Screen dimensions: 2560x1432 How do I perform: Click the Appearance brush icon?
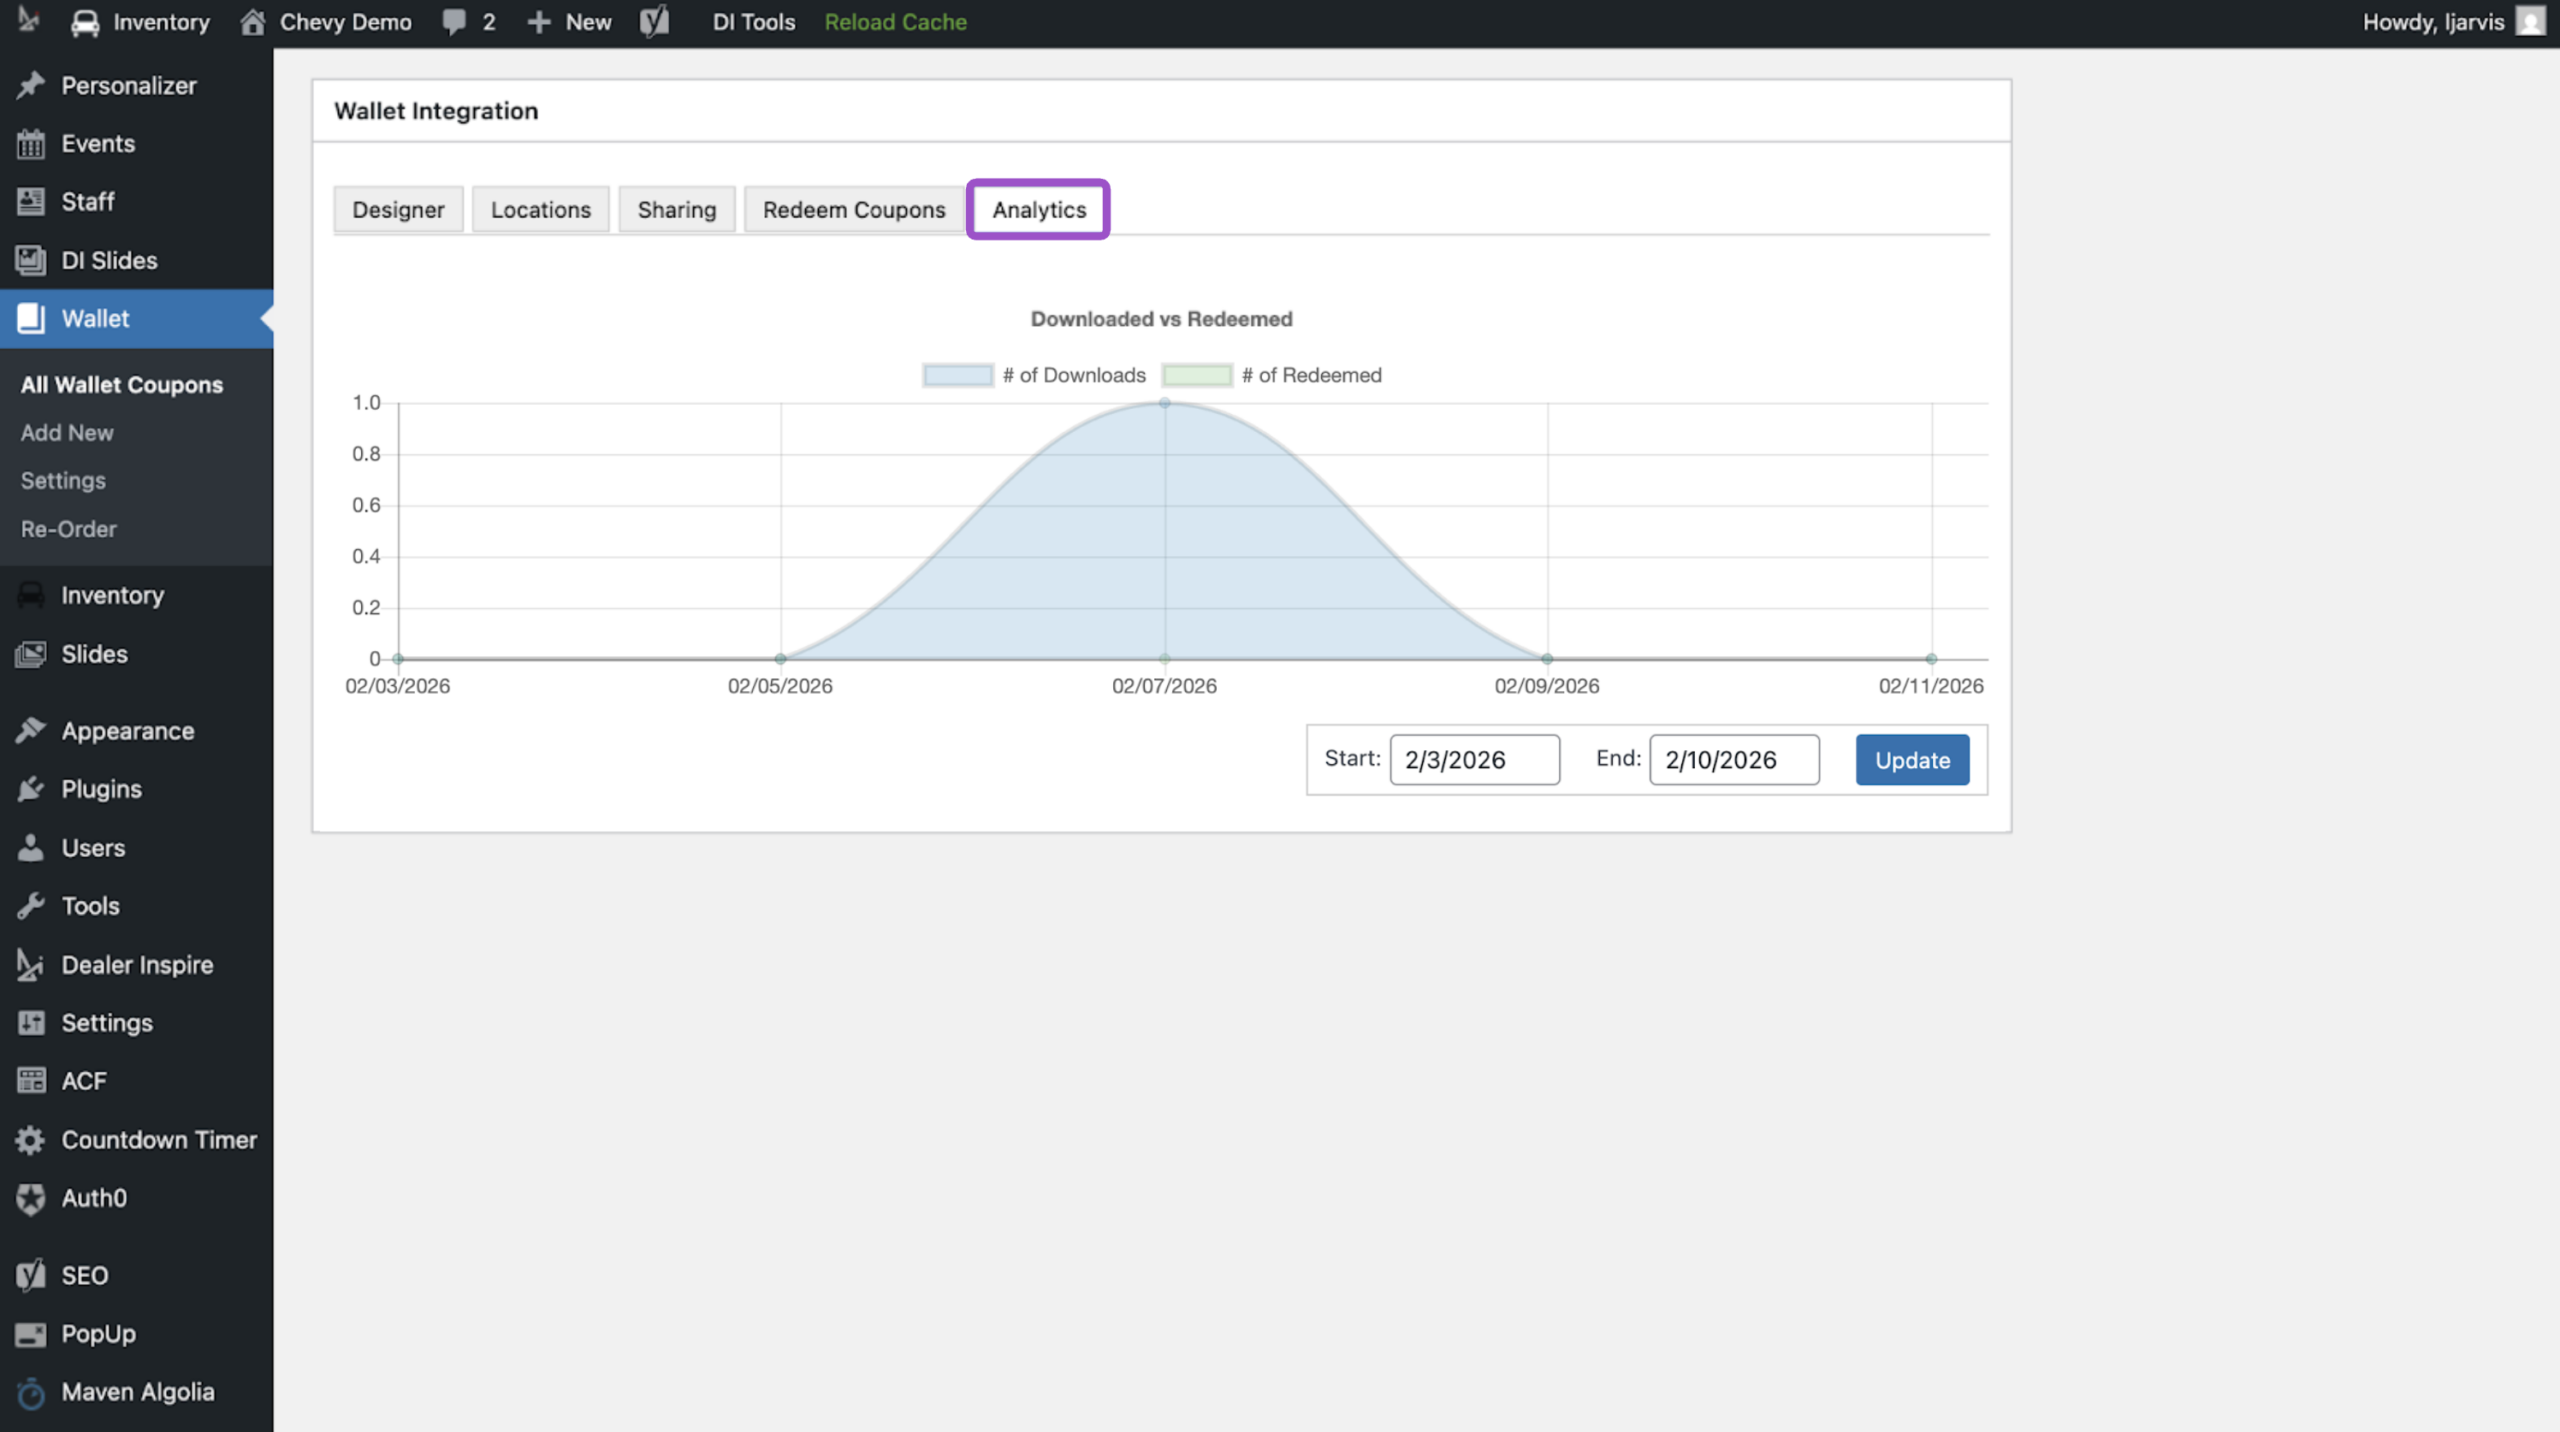(31, 731)
